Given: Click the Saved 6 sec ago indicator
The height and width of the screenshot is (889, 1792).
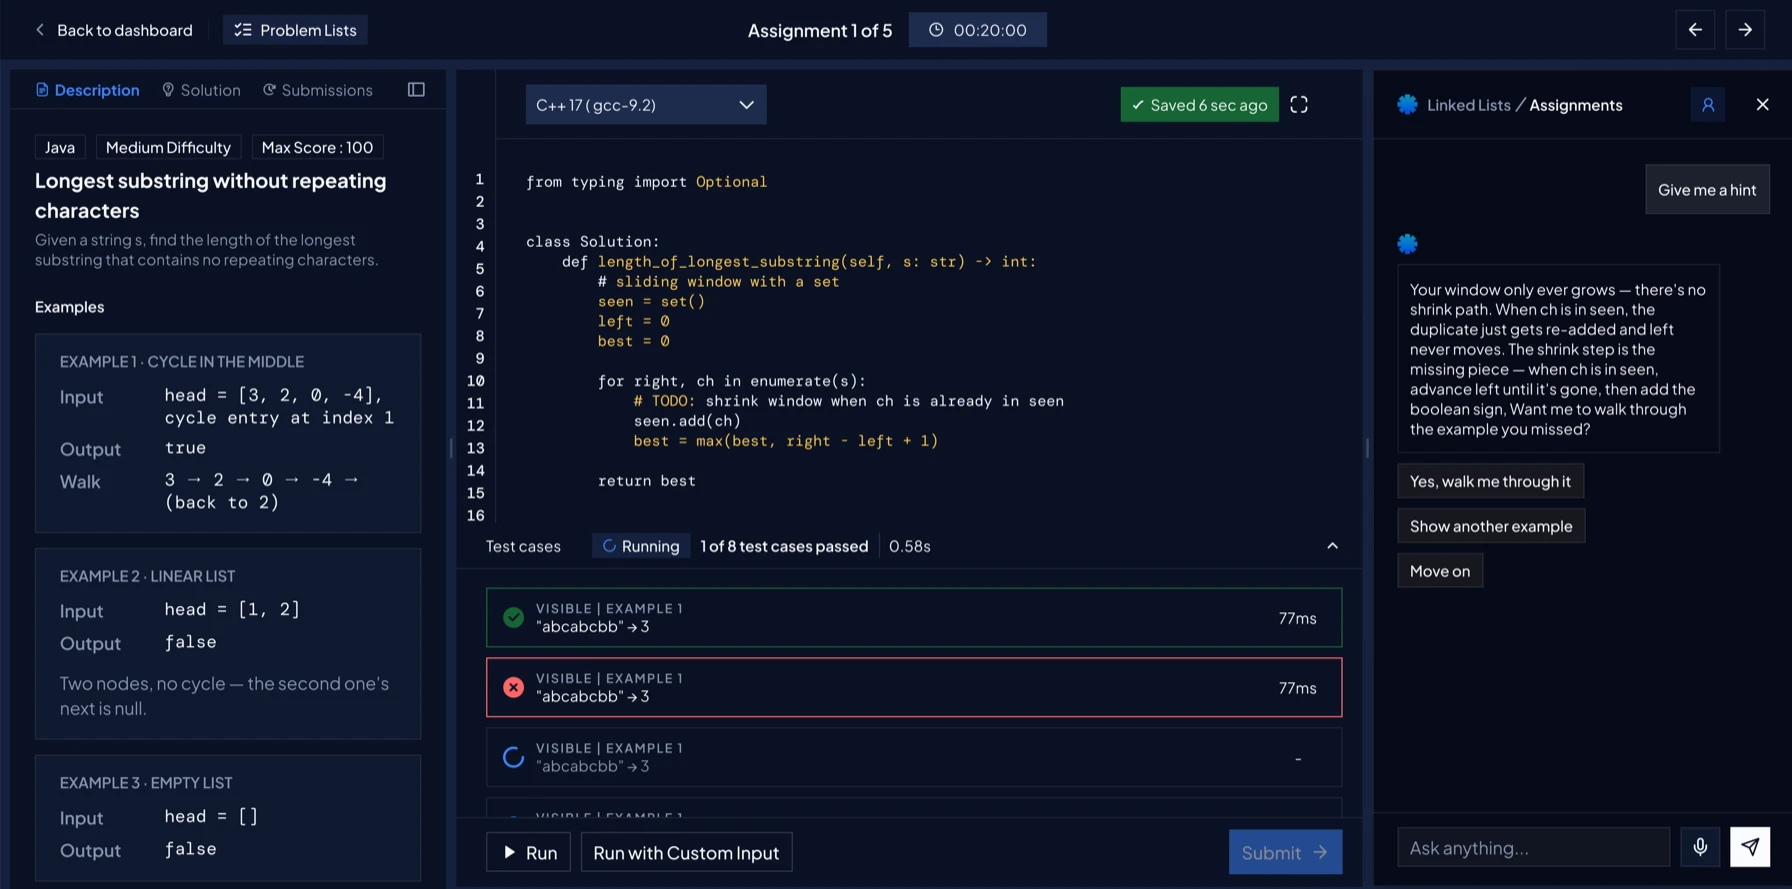Looking at the screenshot, I should [1199, 105].
